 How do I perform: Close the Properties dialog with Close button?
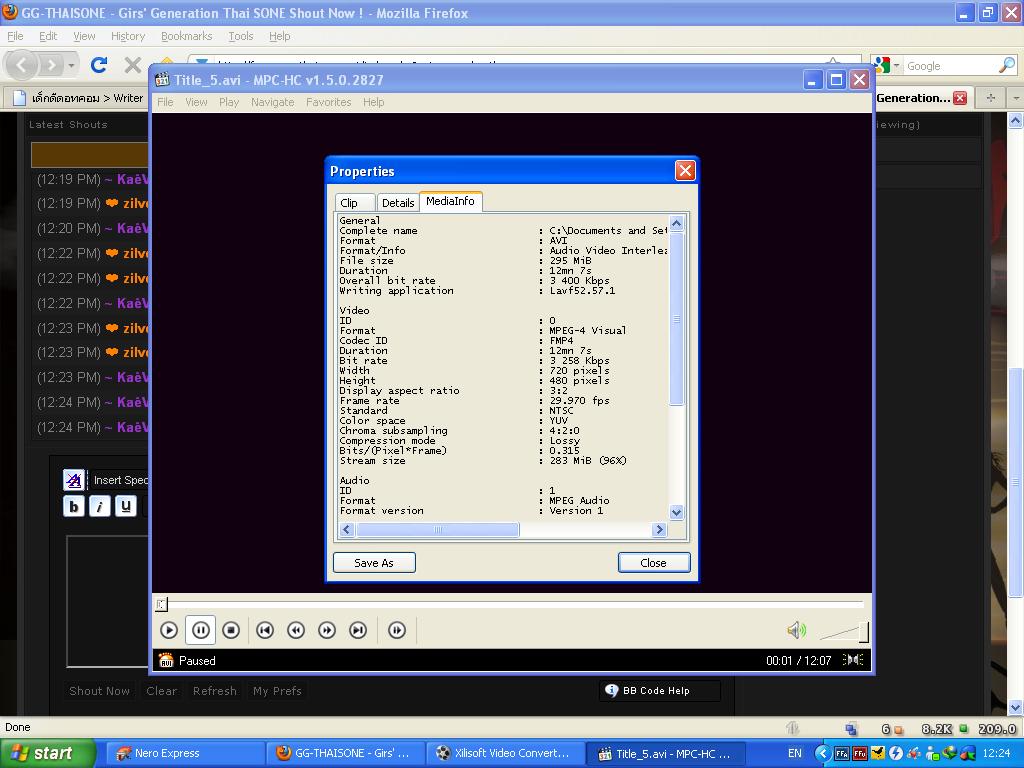point(653,563)
